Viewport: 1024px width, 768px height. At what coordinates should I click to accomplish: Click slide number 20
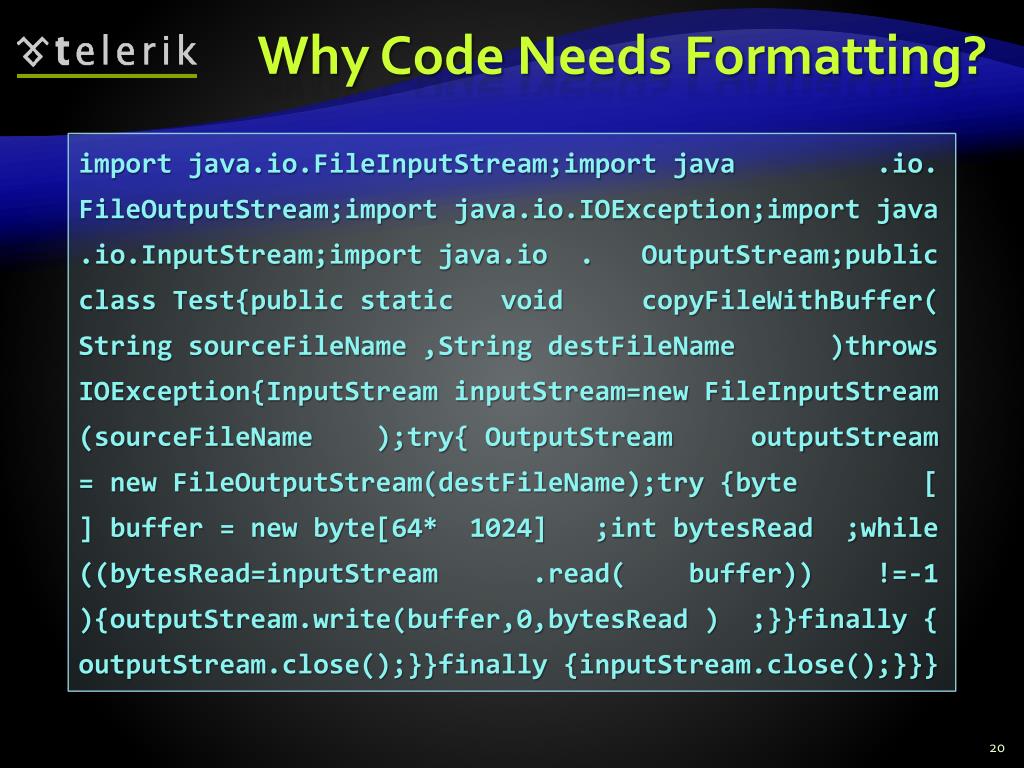coord(997,748)
